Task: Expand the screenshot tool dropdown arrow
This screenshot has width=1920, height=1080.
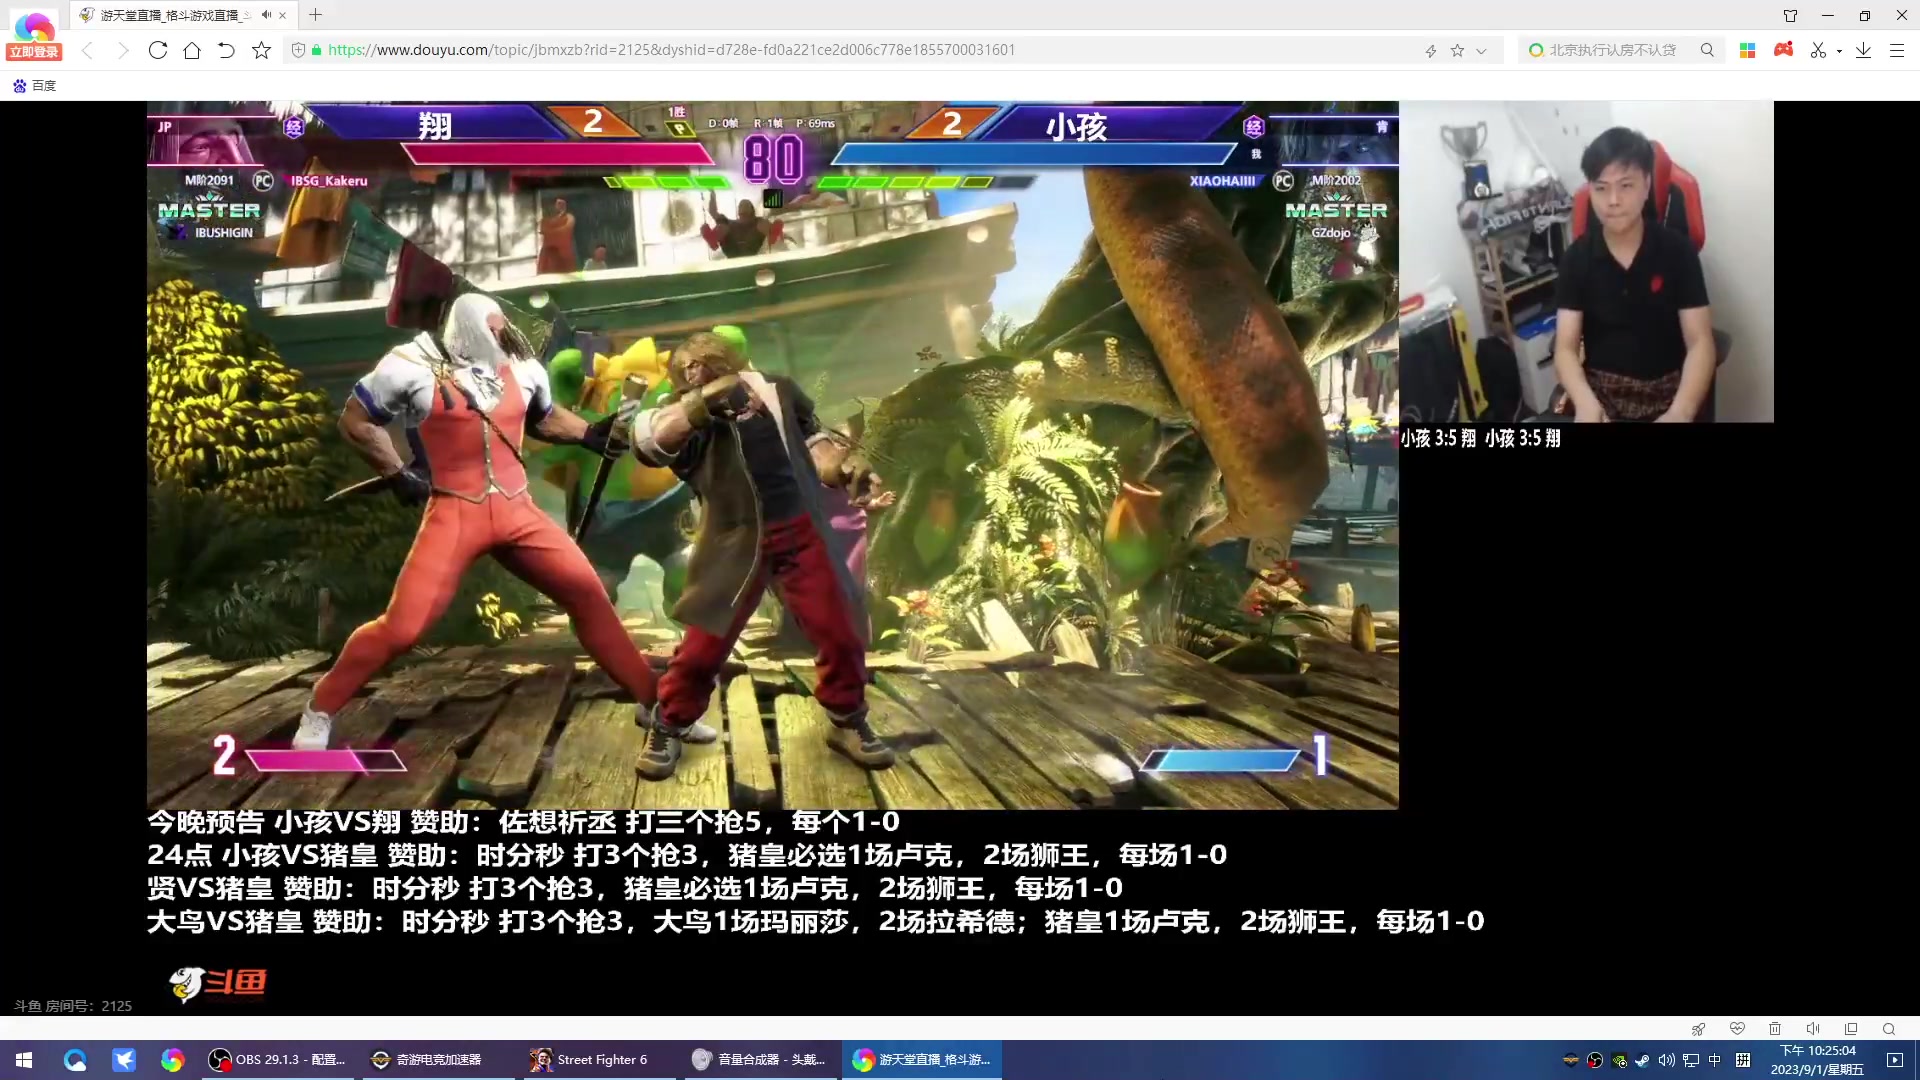Action: [1840, 51]
